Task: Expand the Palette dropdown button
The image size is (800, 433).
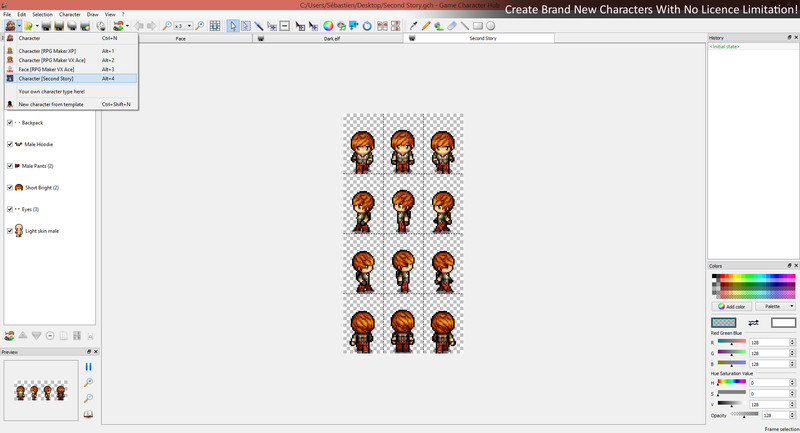Action: coord(776,307)
